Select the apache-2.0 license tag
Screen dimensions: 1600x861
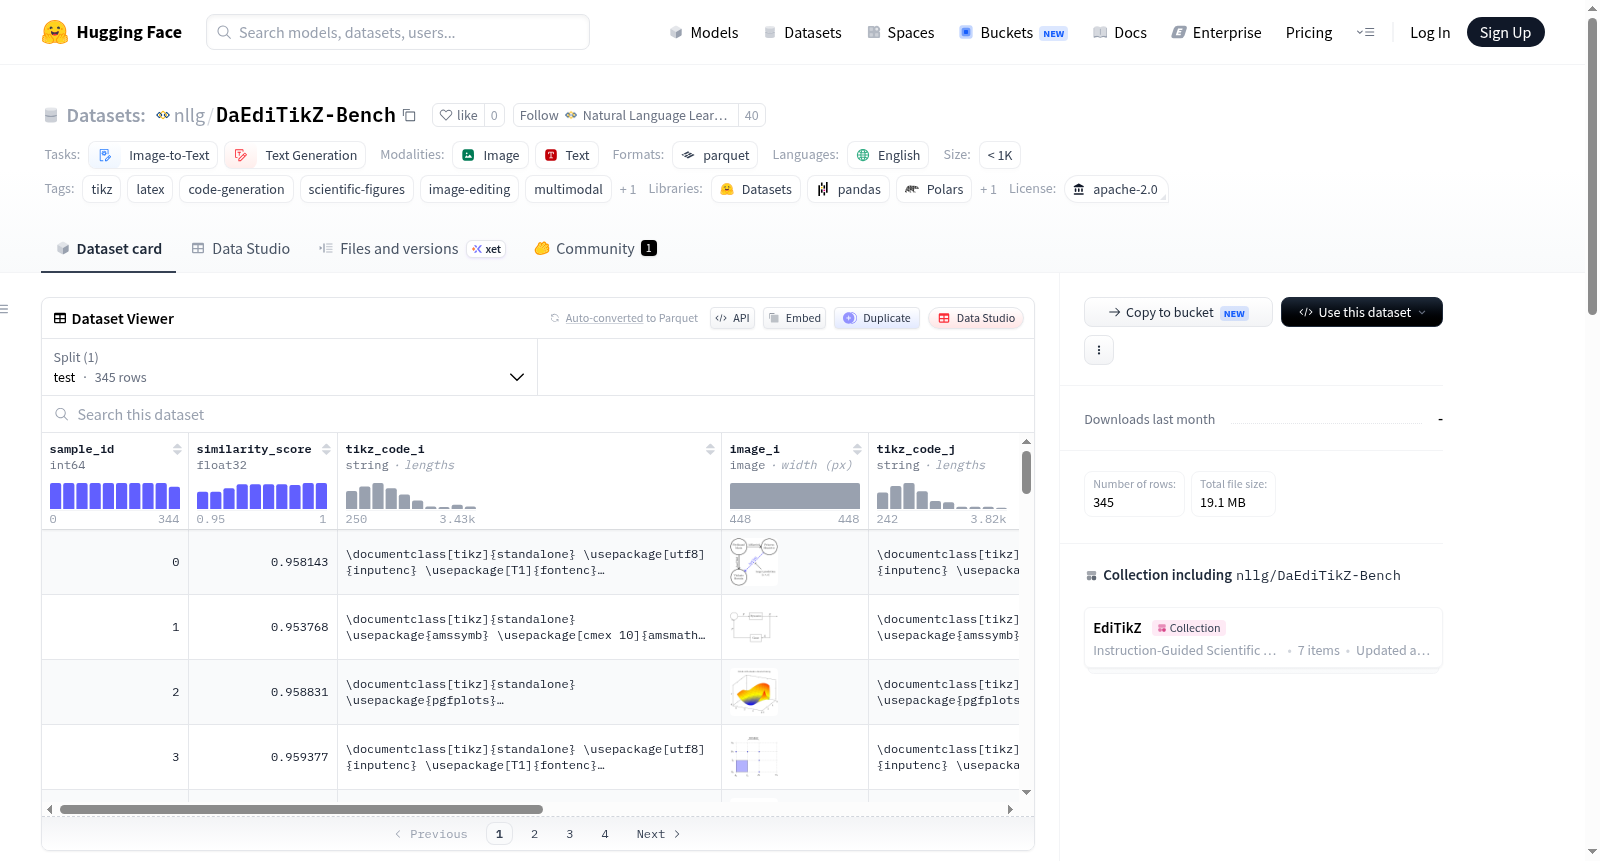click(1116, 189)
